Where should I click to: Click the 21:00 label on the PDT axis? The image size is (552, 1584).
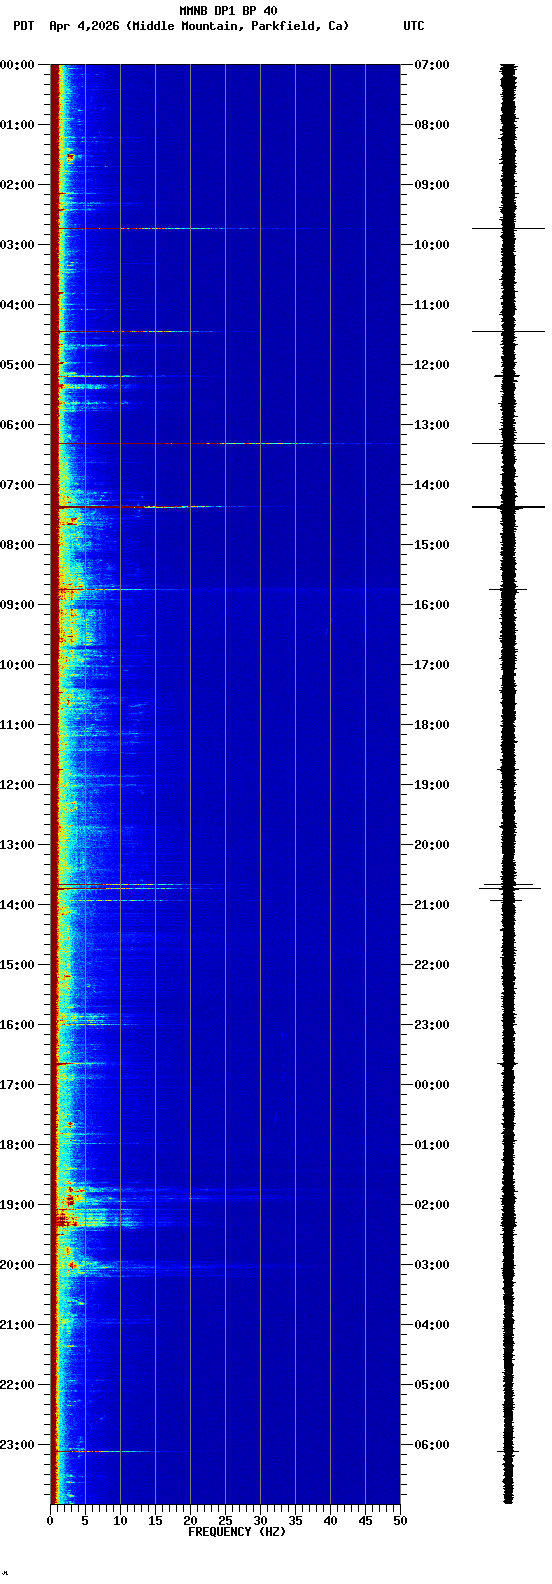click(17, 1325)
